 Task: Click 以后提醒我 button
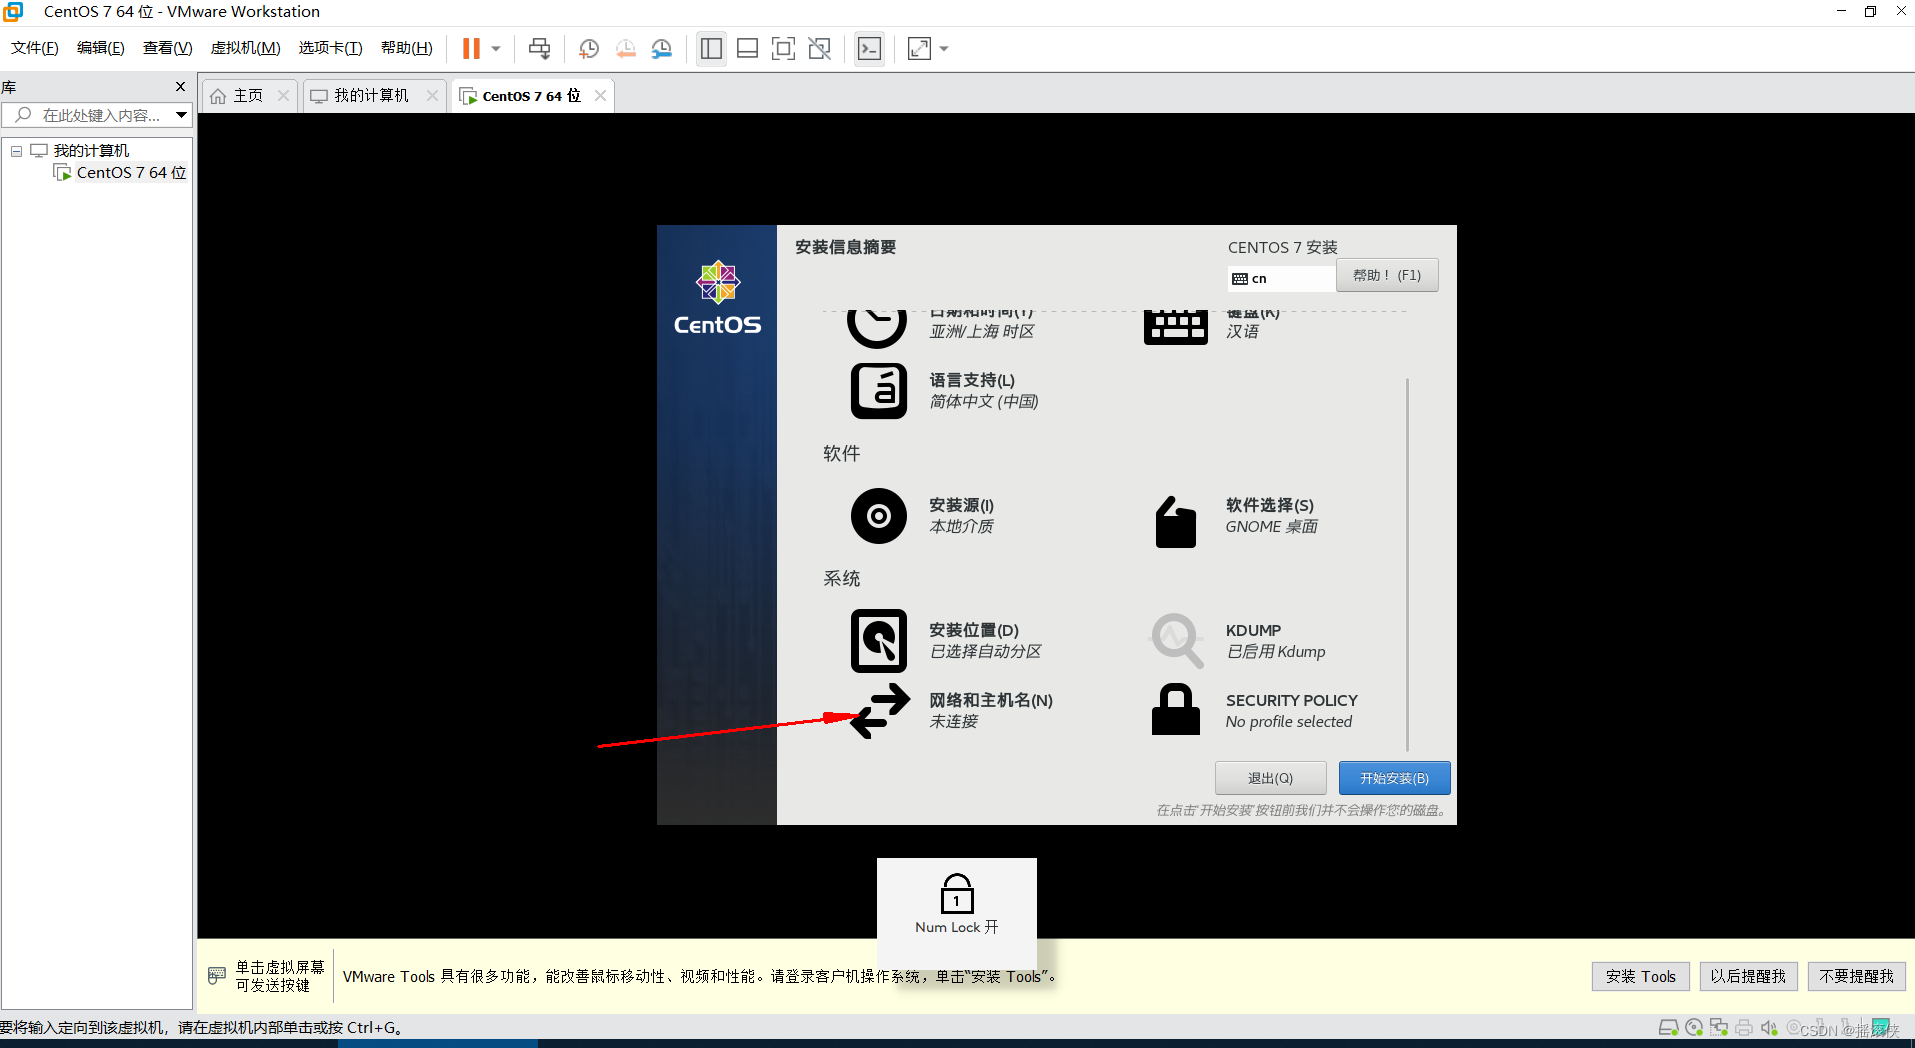click(x=1748, y=976)
